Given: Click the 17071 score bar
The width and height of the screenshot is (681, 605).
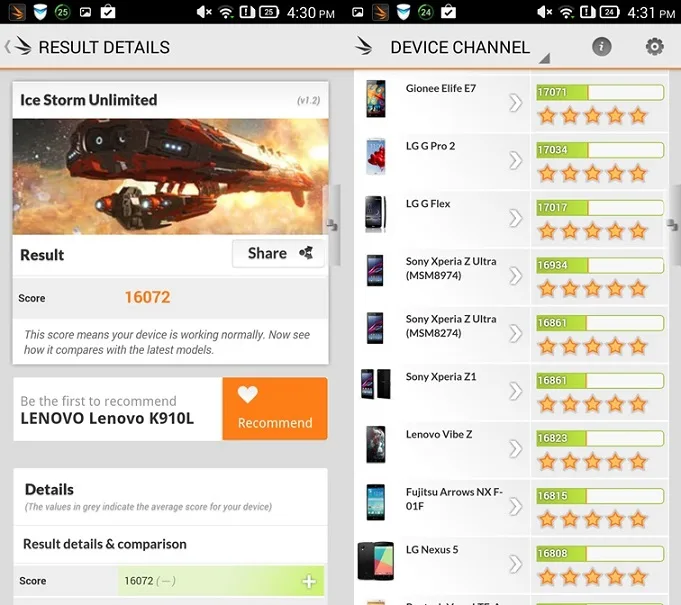Looking at the screenshot, I should [x=600, y=93].
